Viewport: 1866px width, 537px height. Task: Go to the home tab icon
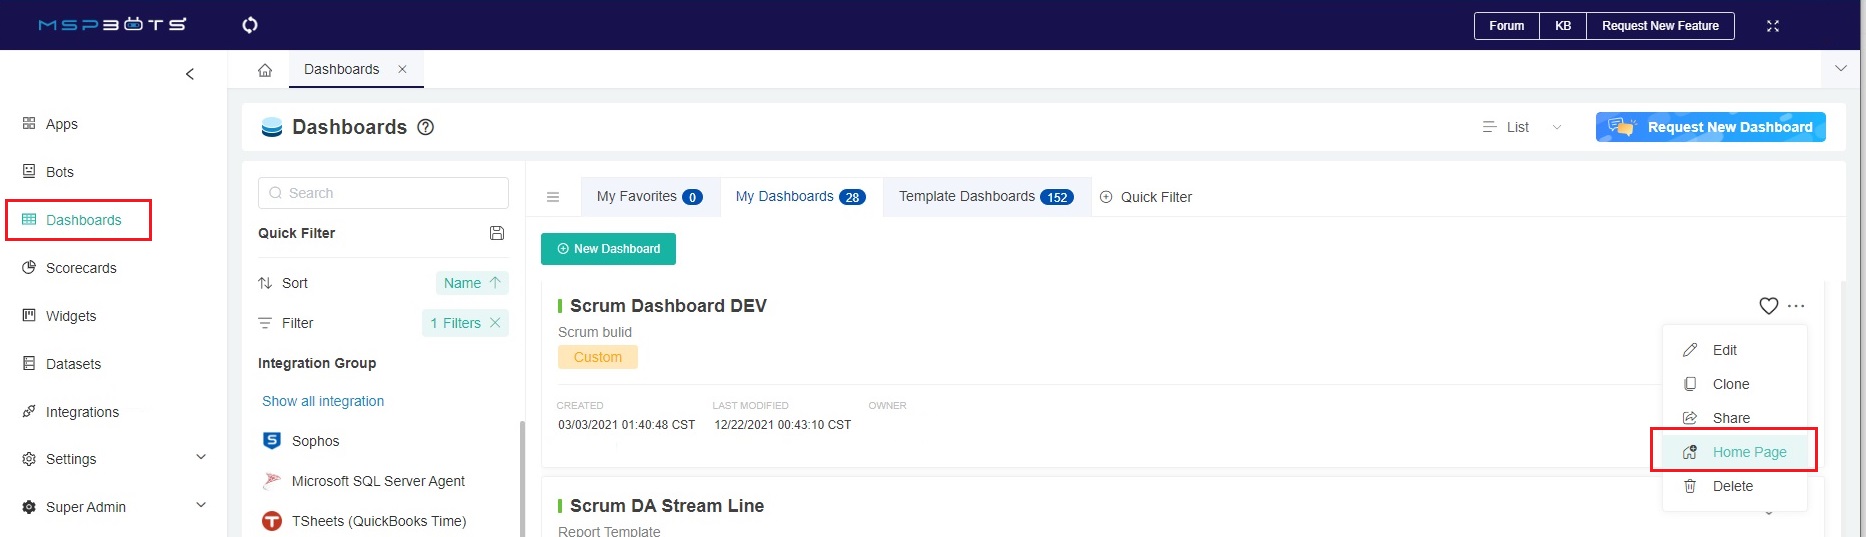point(265,70)
